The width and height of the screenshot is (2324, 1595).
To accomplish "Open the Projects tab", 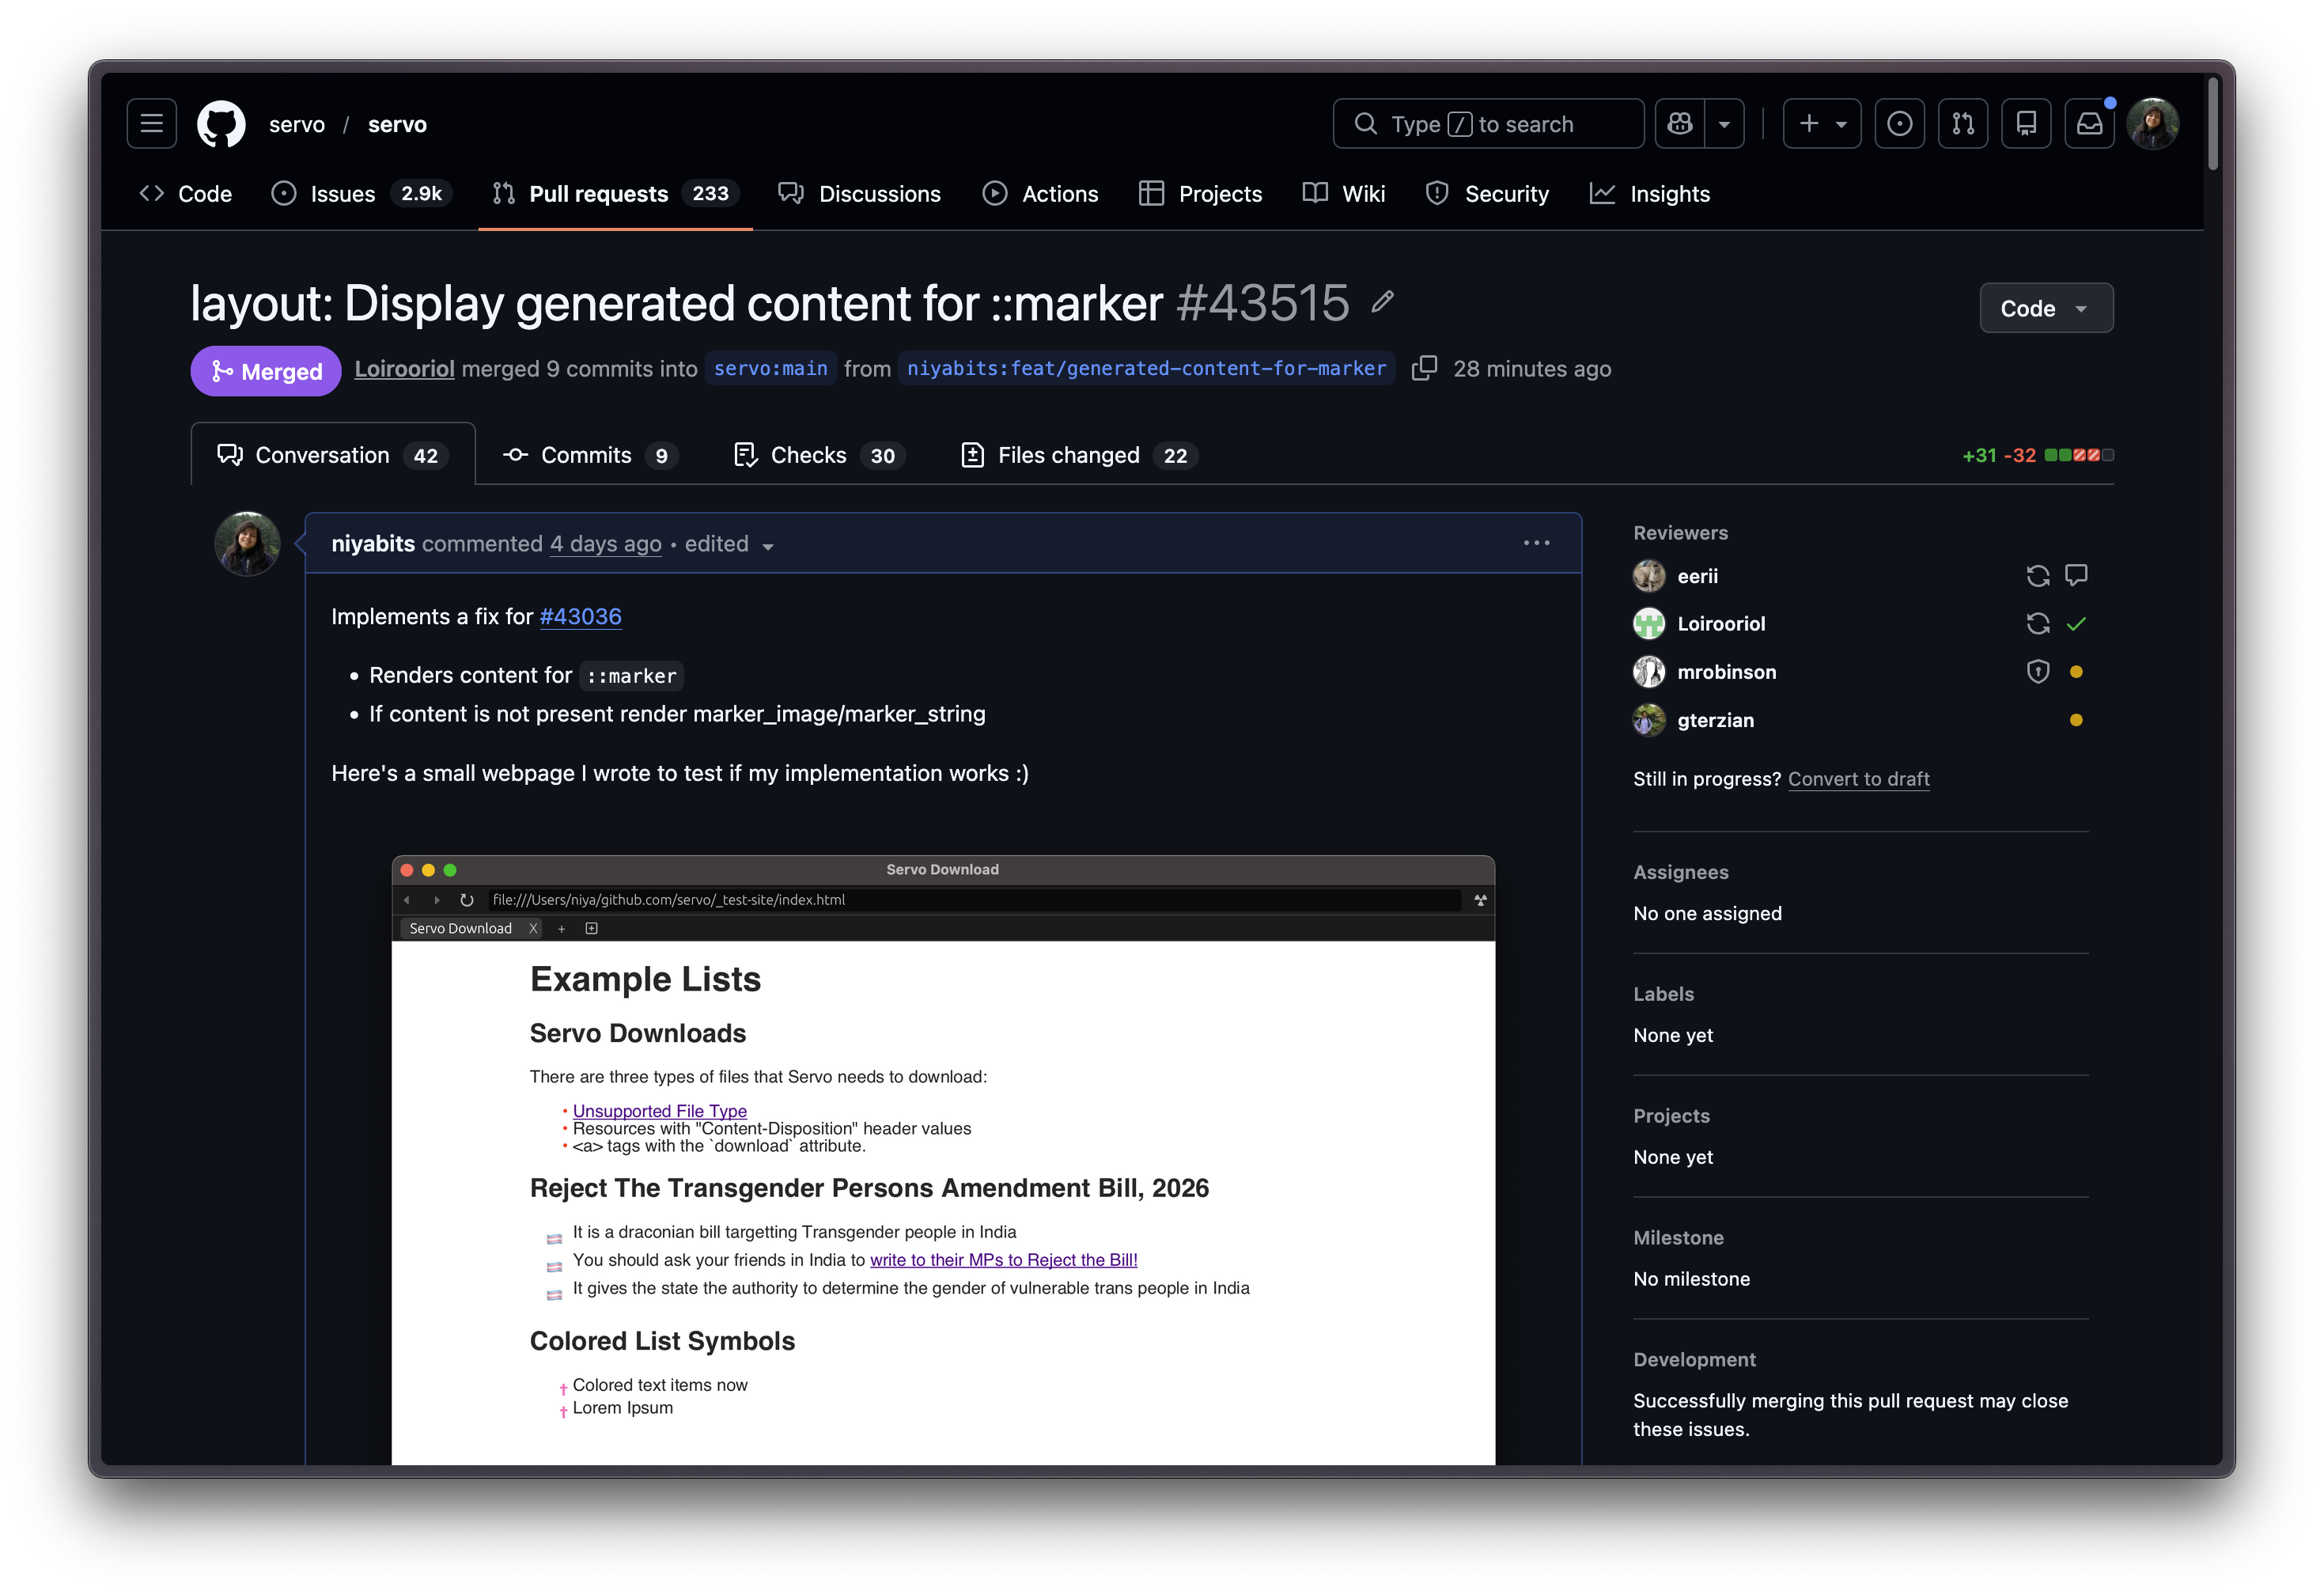I will pos(1200,194).
